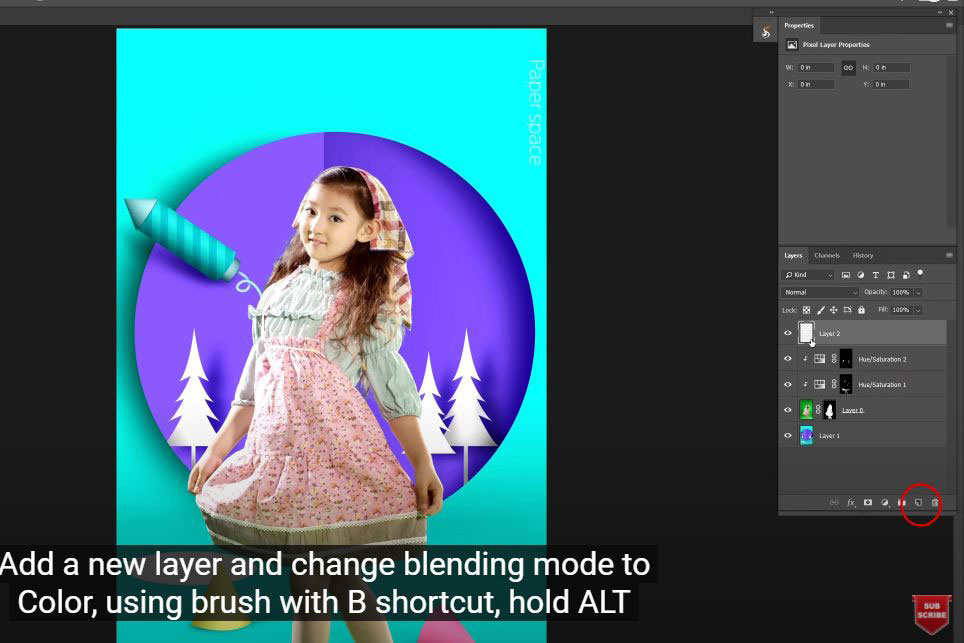Select the Layer 1 name
The image size is (964, 643).
click(x=829, y=436)
